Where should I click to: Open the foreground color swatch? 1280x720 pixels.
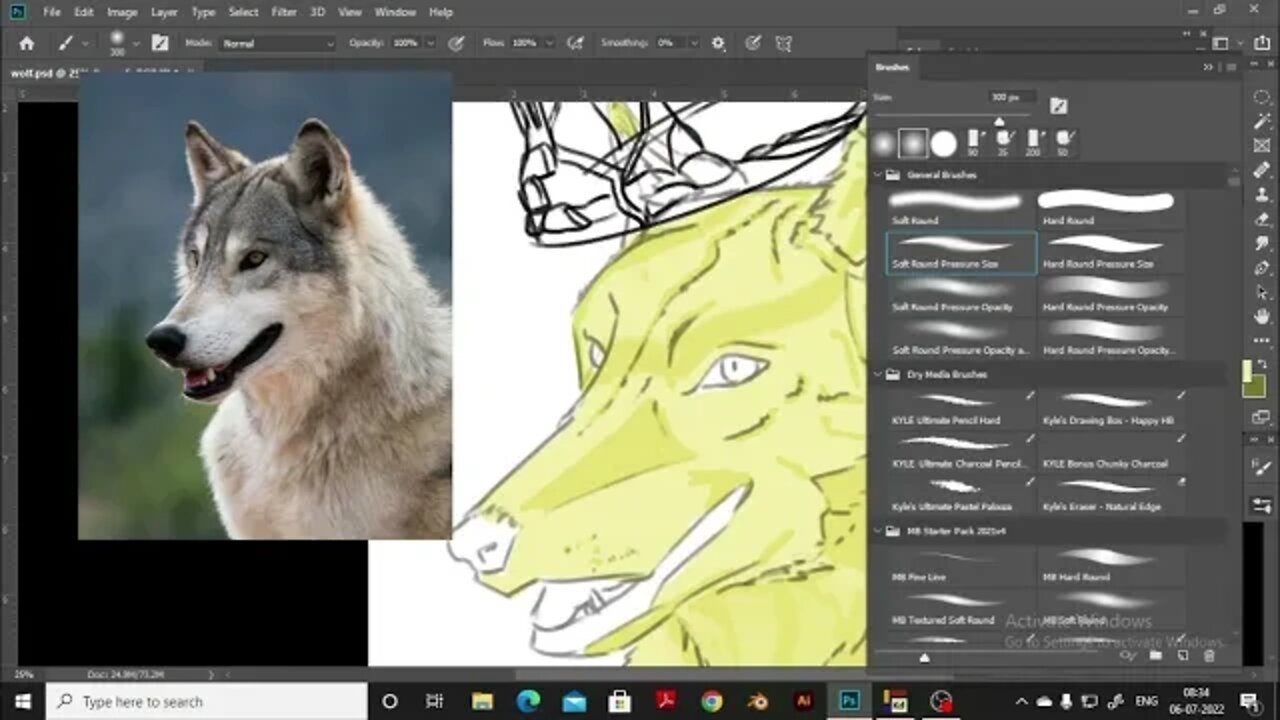[1248, 372]
